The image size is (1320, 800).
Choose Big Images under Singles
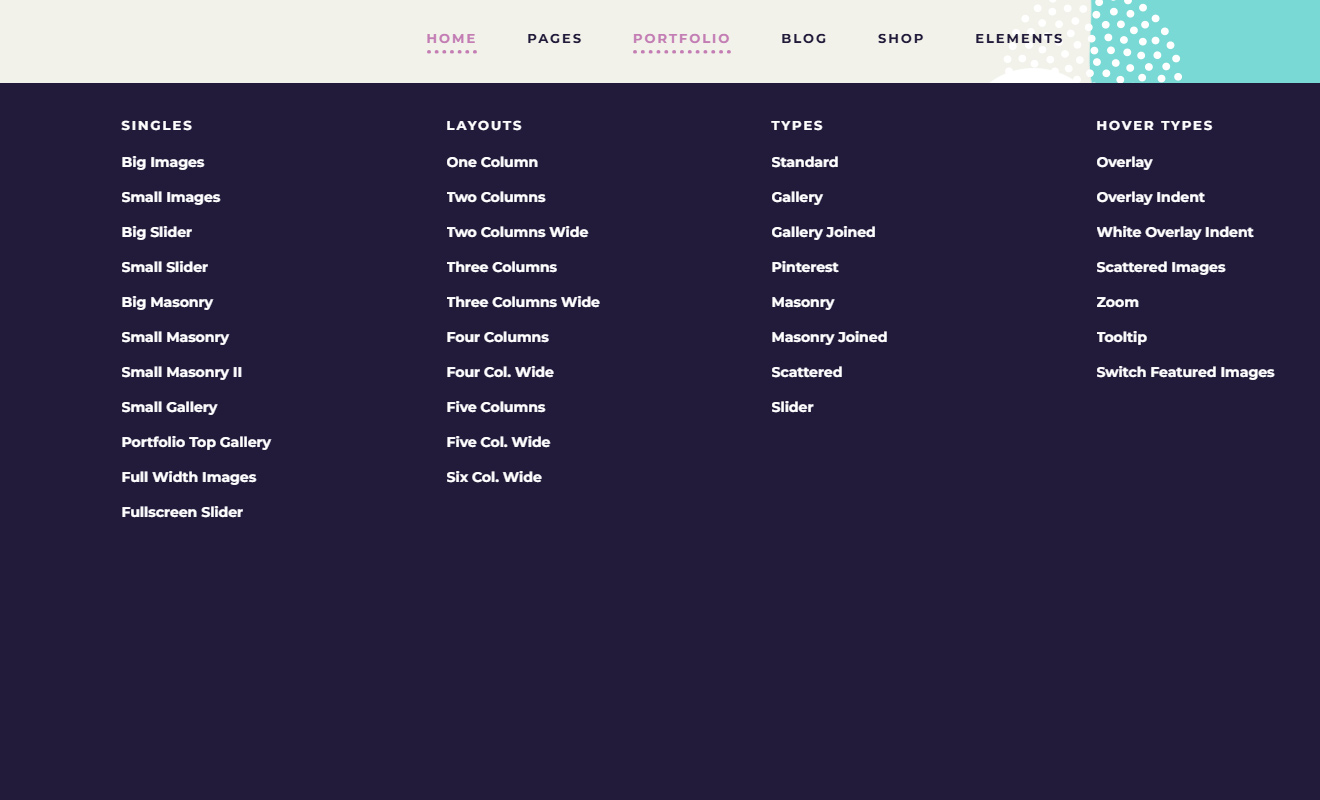[x=163, y=162]
